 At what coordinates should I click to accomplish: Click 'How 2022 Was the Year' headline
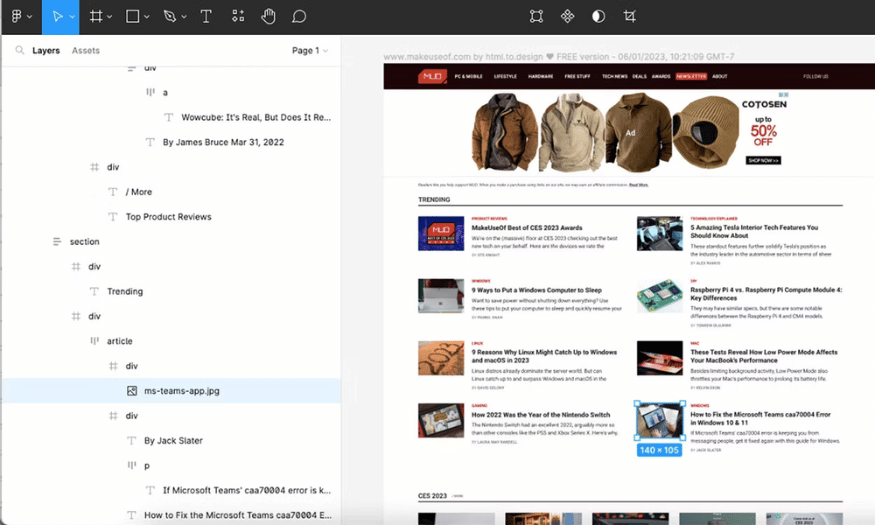(x=541, y=415)
